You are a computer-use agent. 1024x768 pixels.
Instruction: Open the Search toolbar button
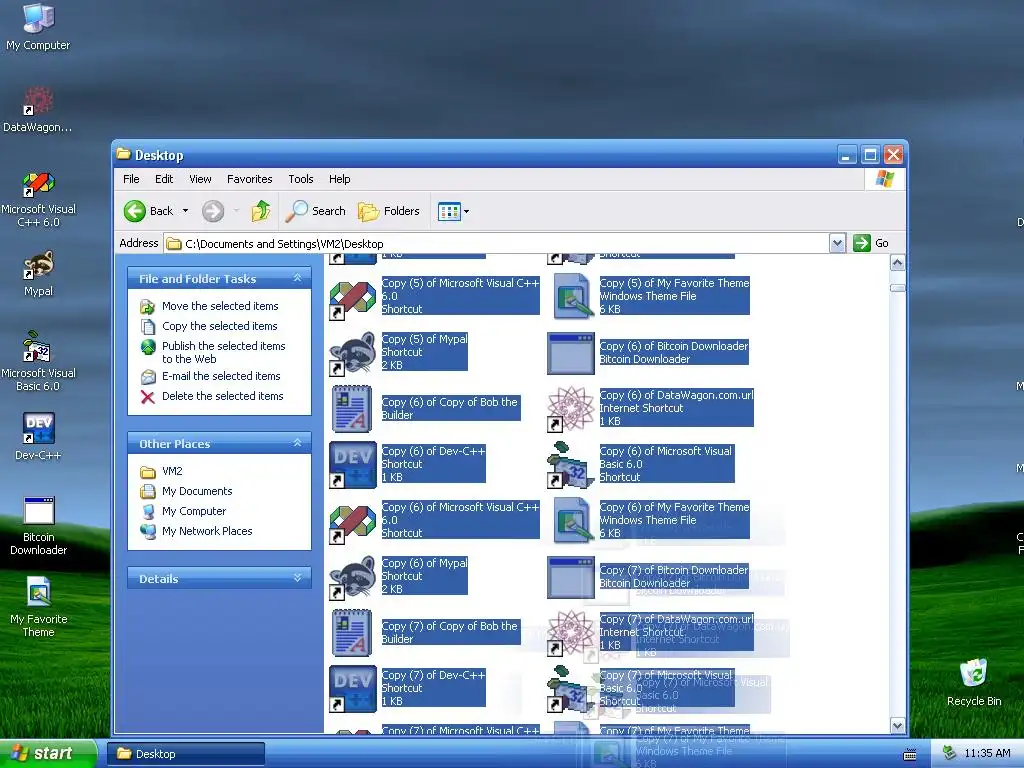coord(316,211)
